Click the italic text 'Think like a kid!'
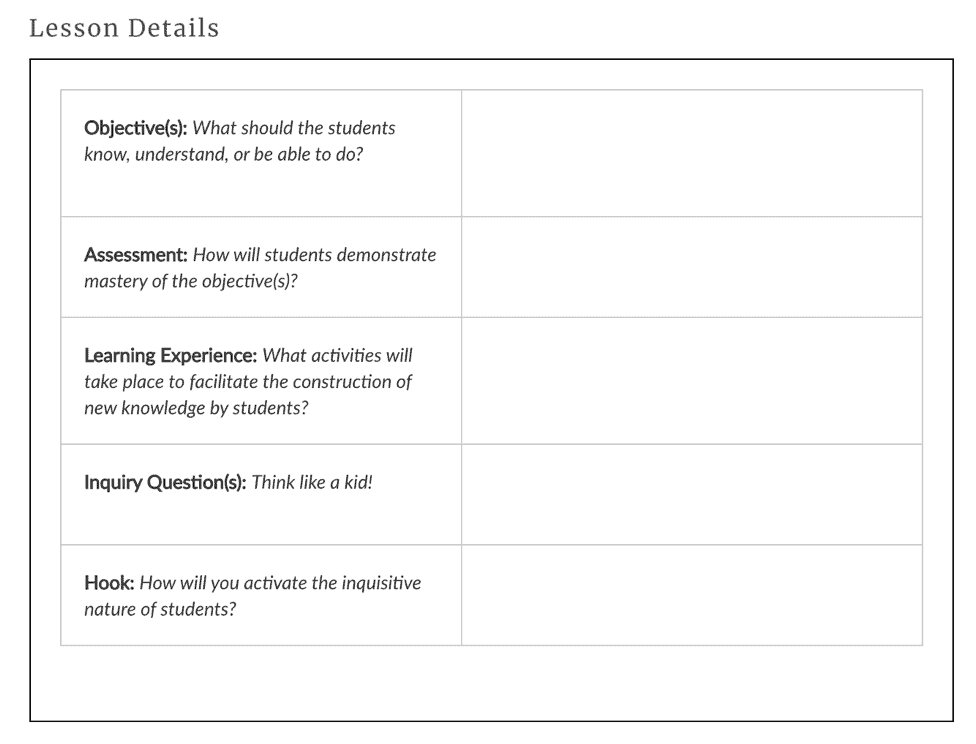 pos(312,483)
